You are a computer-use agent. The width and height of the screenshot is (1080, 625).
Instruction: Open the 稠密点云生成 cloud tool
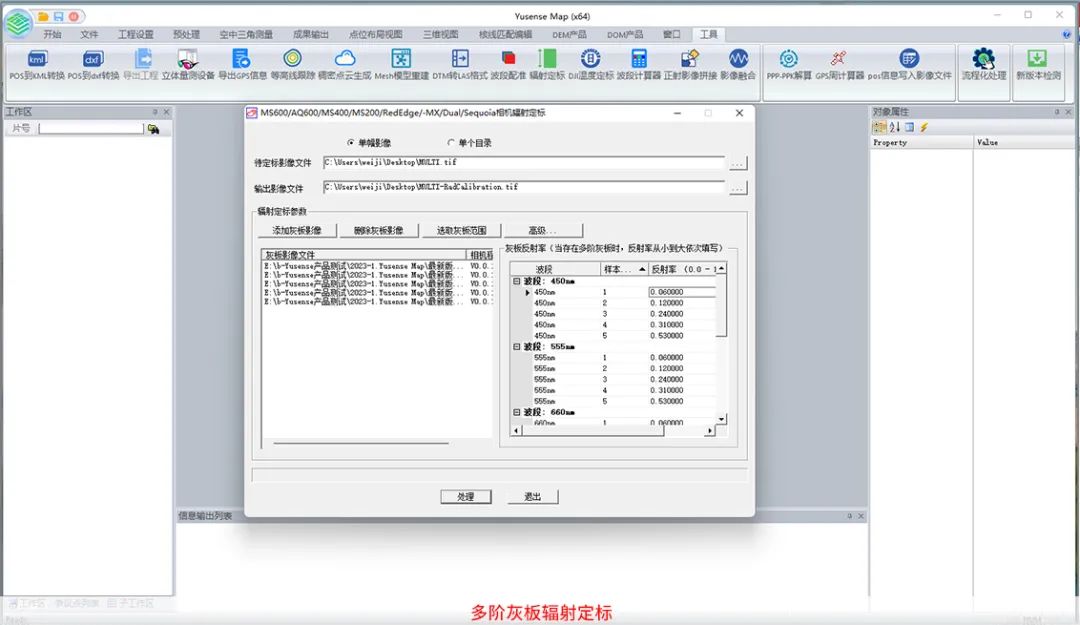pyautogui.click(x=344, y=60)
